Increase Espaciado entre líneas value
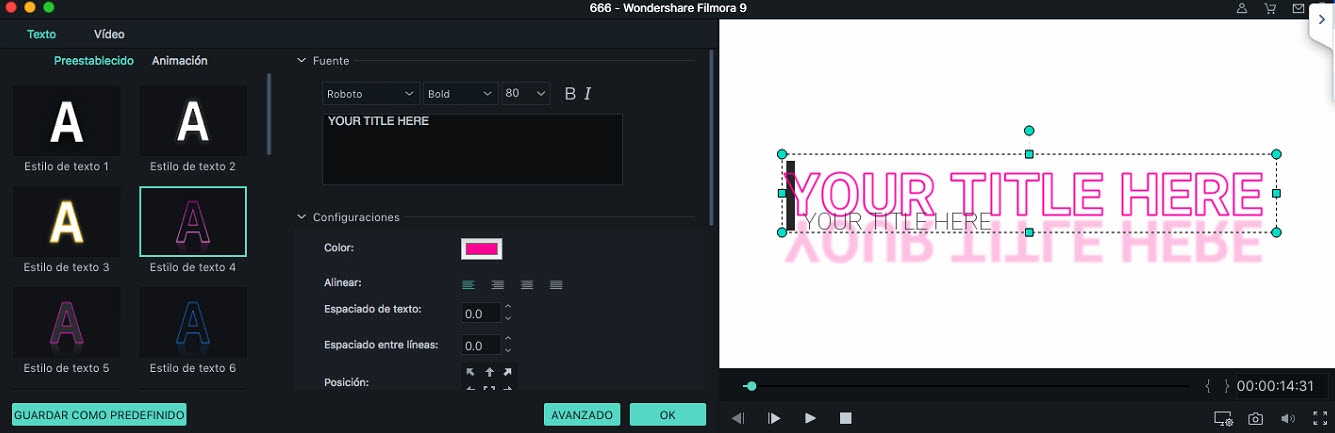Viewport: 1335px width, 433px height. tap(508, 340)
